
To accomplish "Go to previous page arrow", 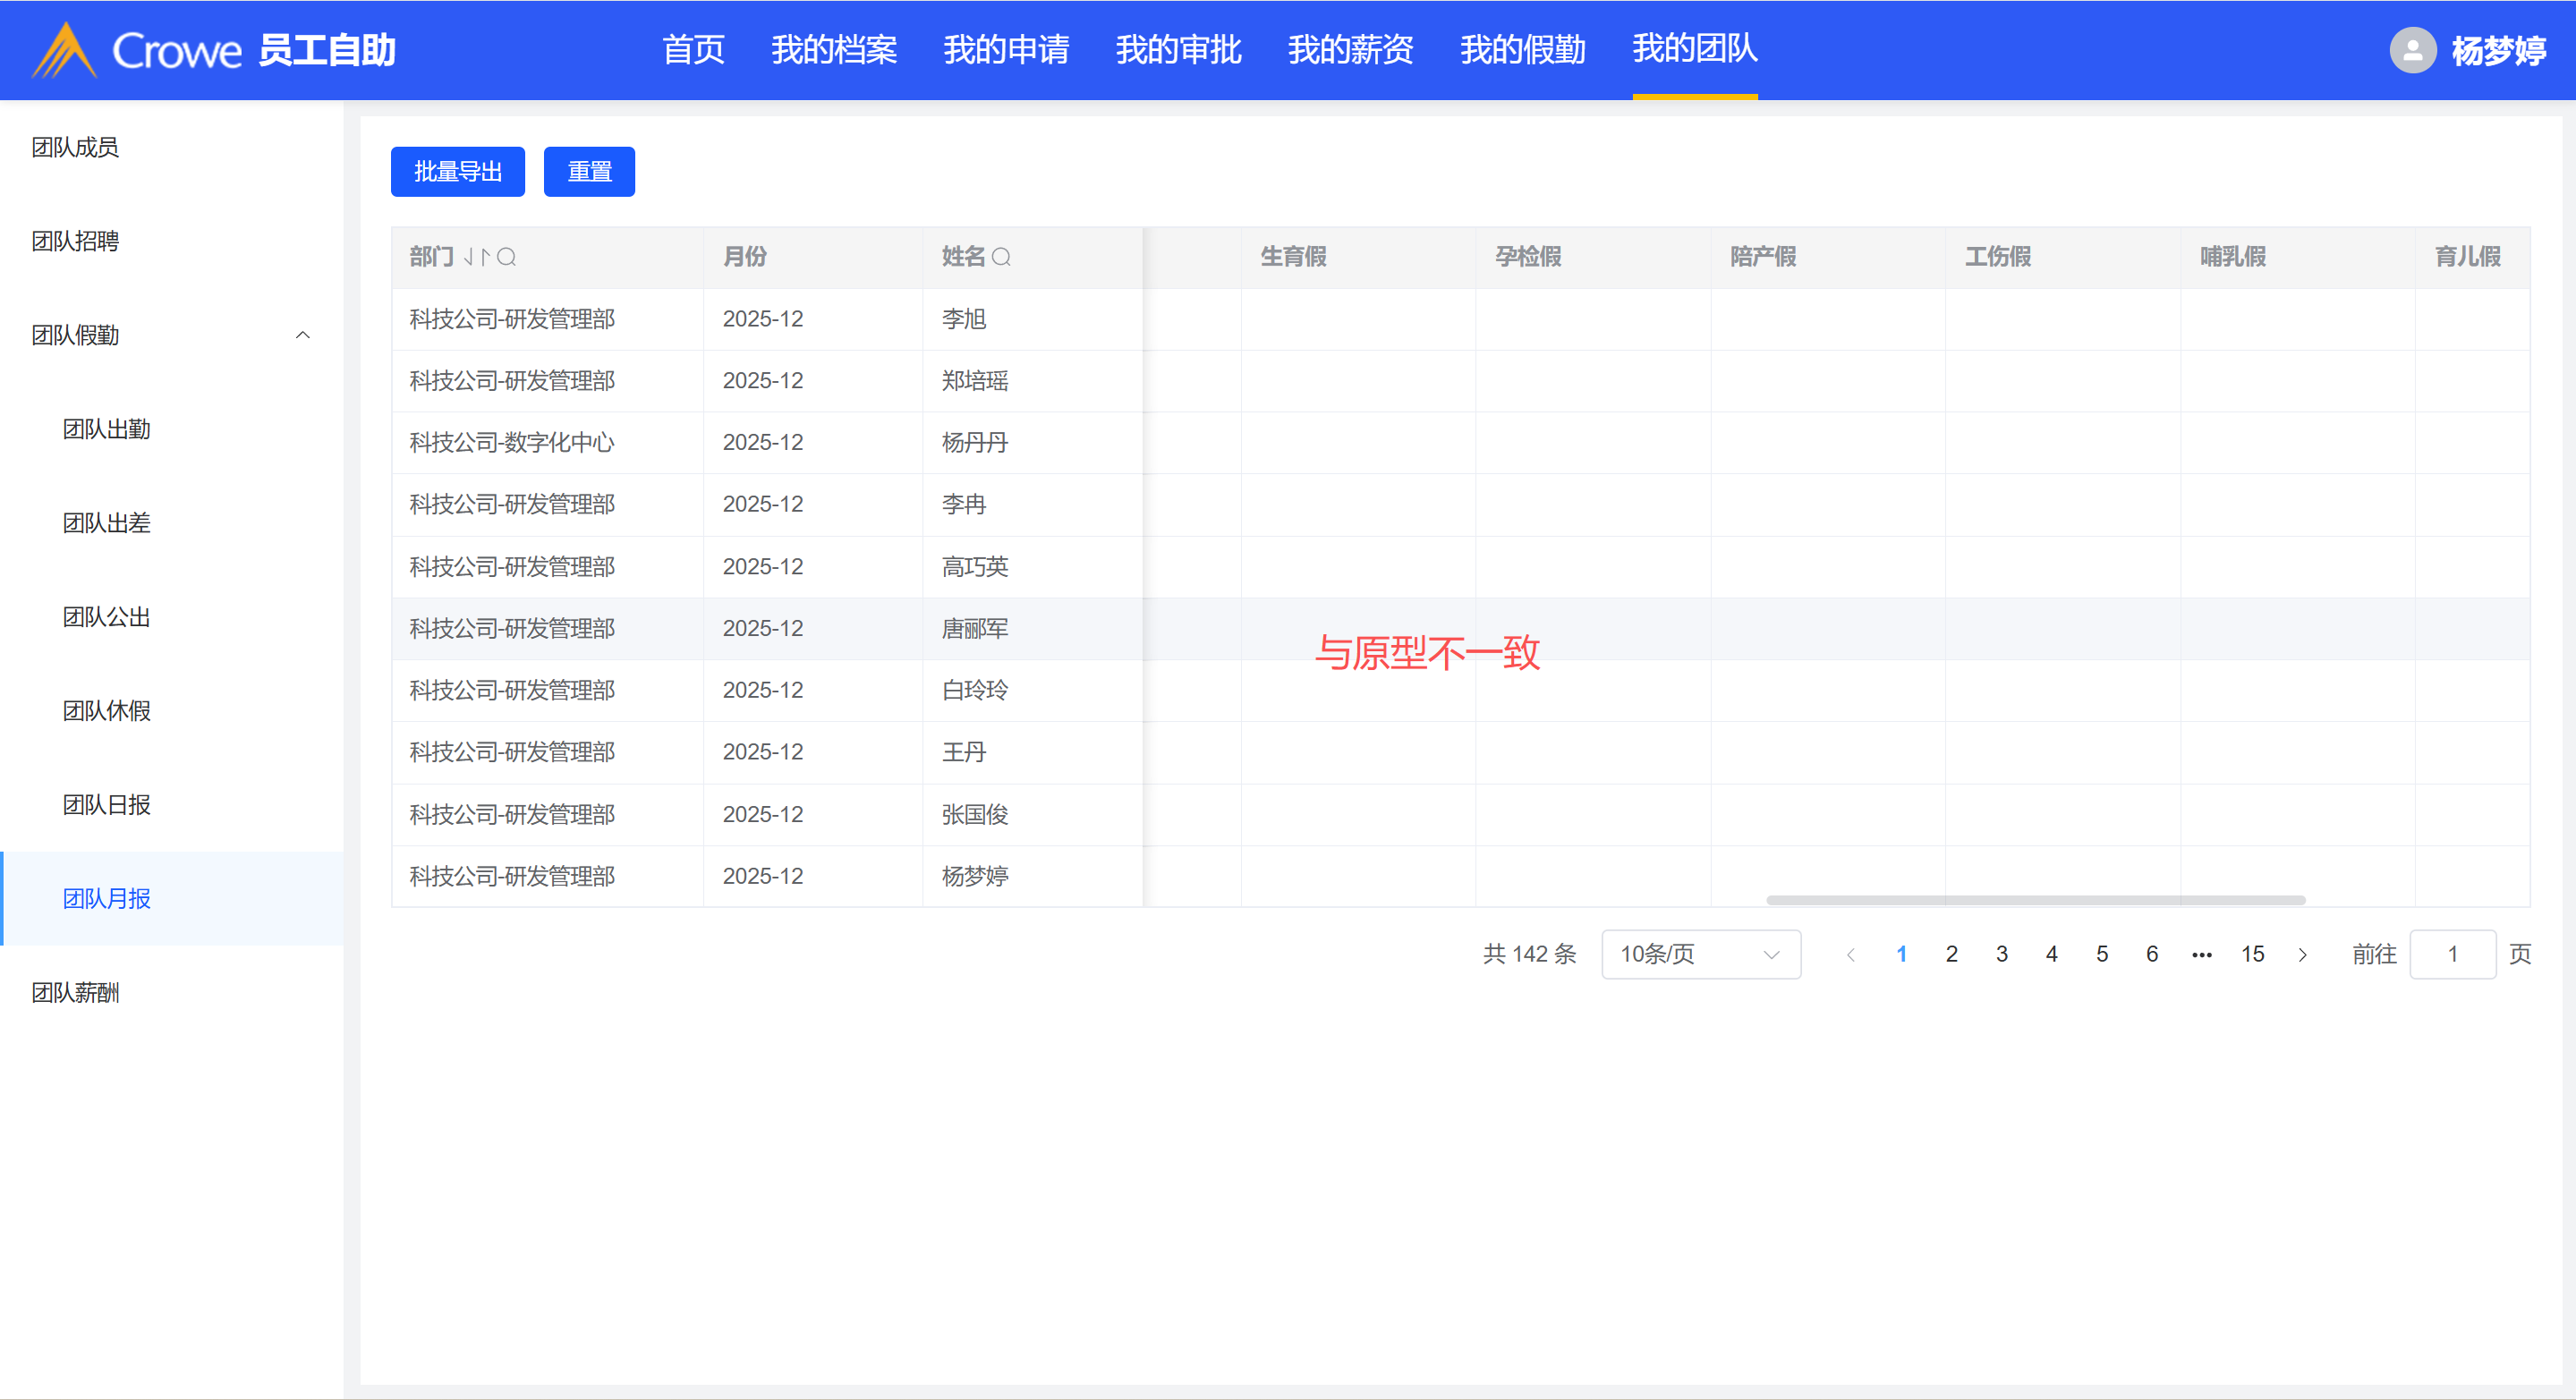I will click(x=1851, y=954).
